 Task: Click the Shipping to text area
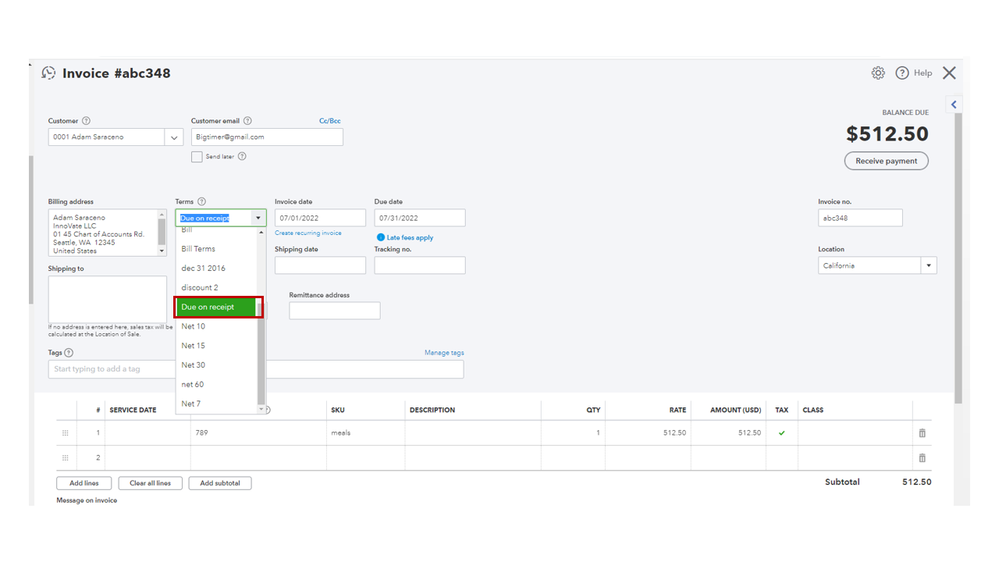[108, 299]
